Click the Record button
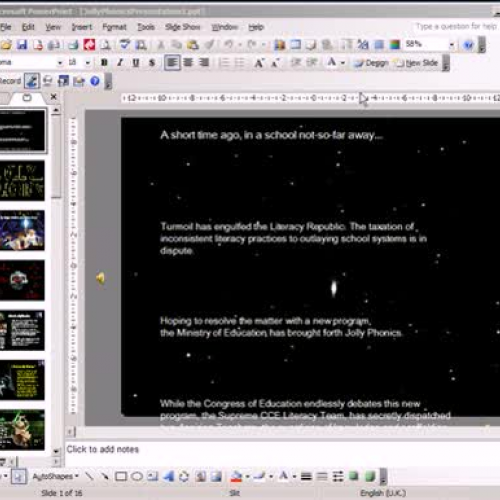This screenshot has height=500, width=500. click(10, 81)
